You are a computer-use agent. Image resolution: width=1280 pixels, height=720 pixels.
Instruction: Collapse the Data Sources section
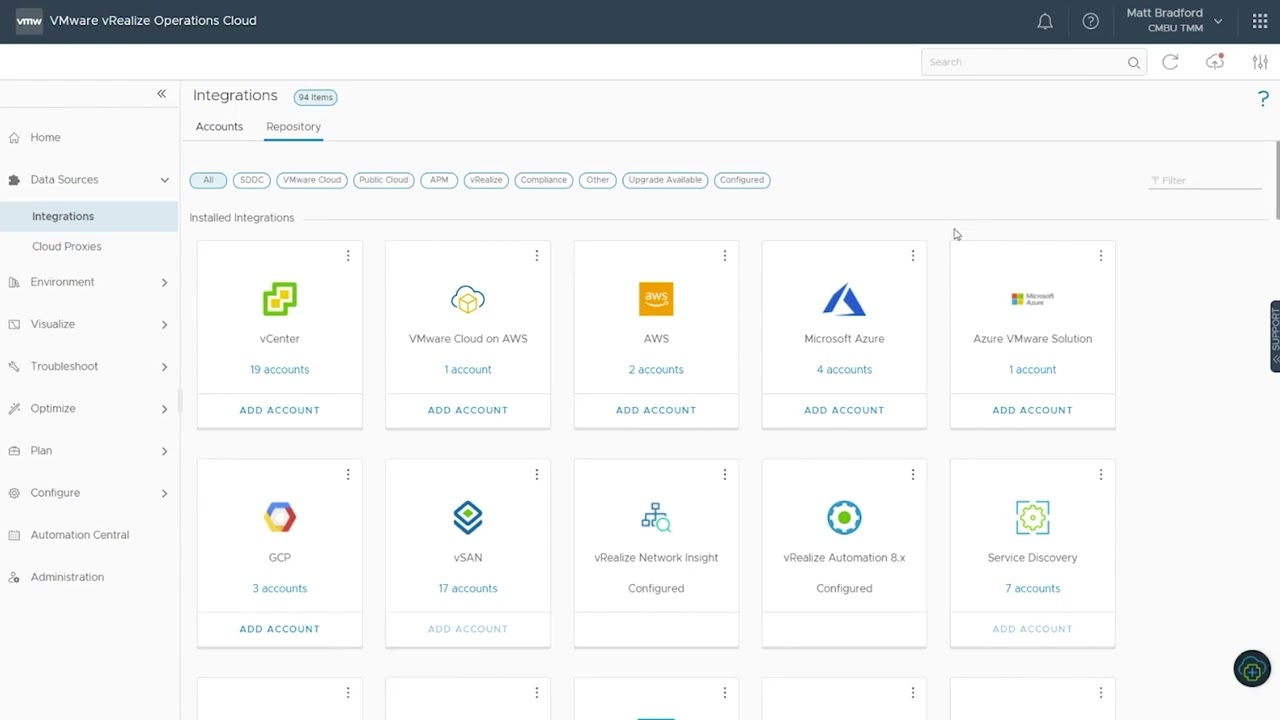[x=165, y=180]
